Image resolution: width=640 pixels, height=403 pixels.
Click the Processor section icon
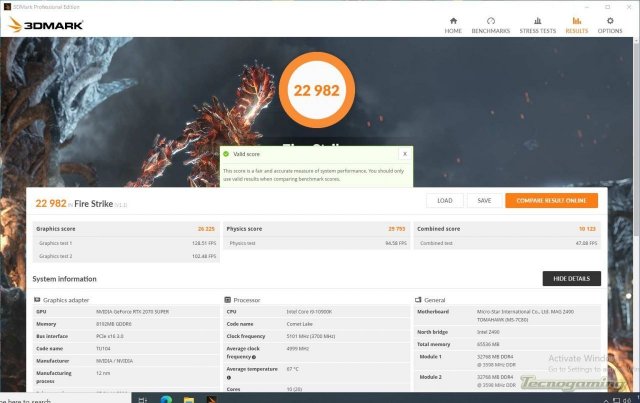coord(227,300)
